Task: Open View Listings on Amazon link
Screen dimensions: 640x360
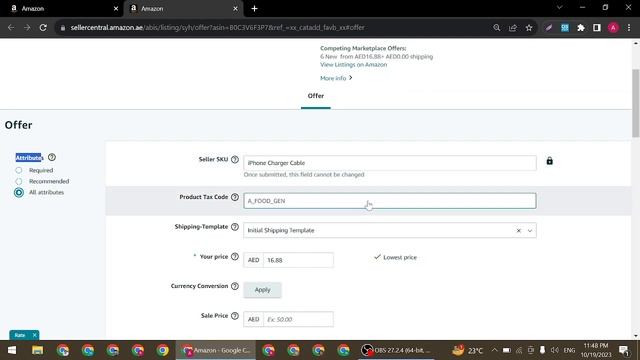Action: pos(353,64)
